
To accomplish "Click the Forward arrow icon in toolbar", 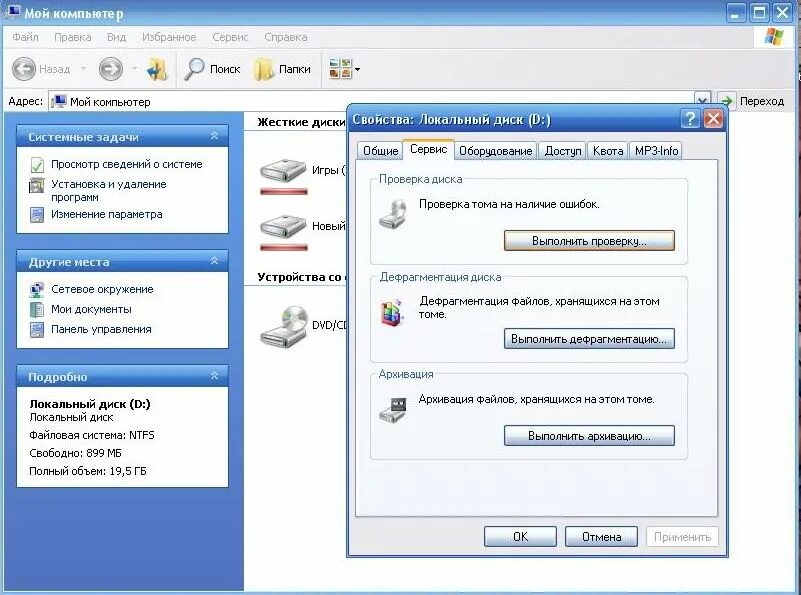I will pyautogui.click(x=111, y=69).
